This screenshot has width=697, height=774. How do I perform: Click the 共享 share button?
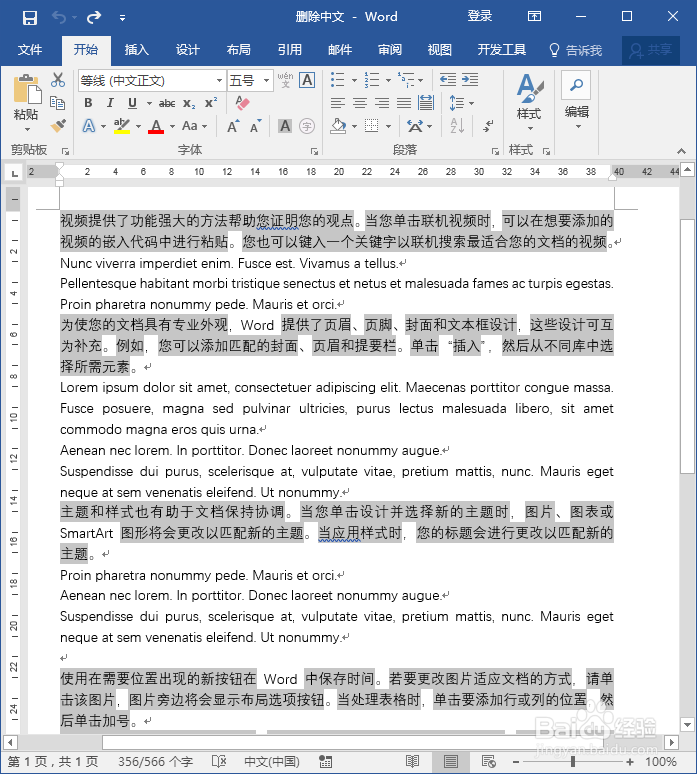651,50
